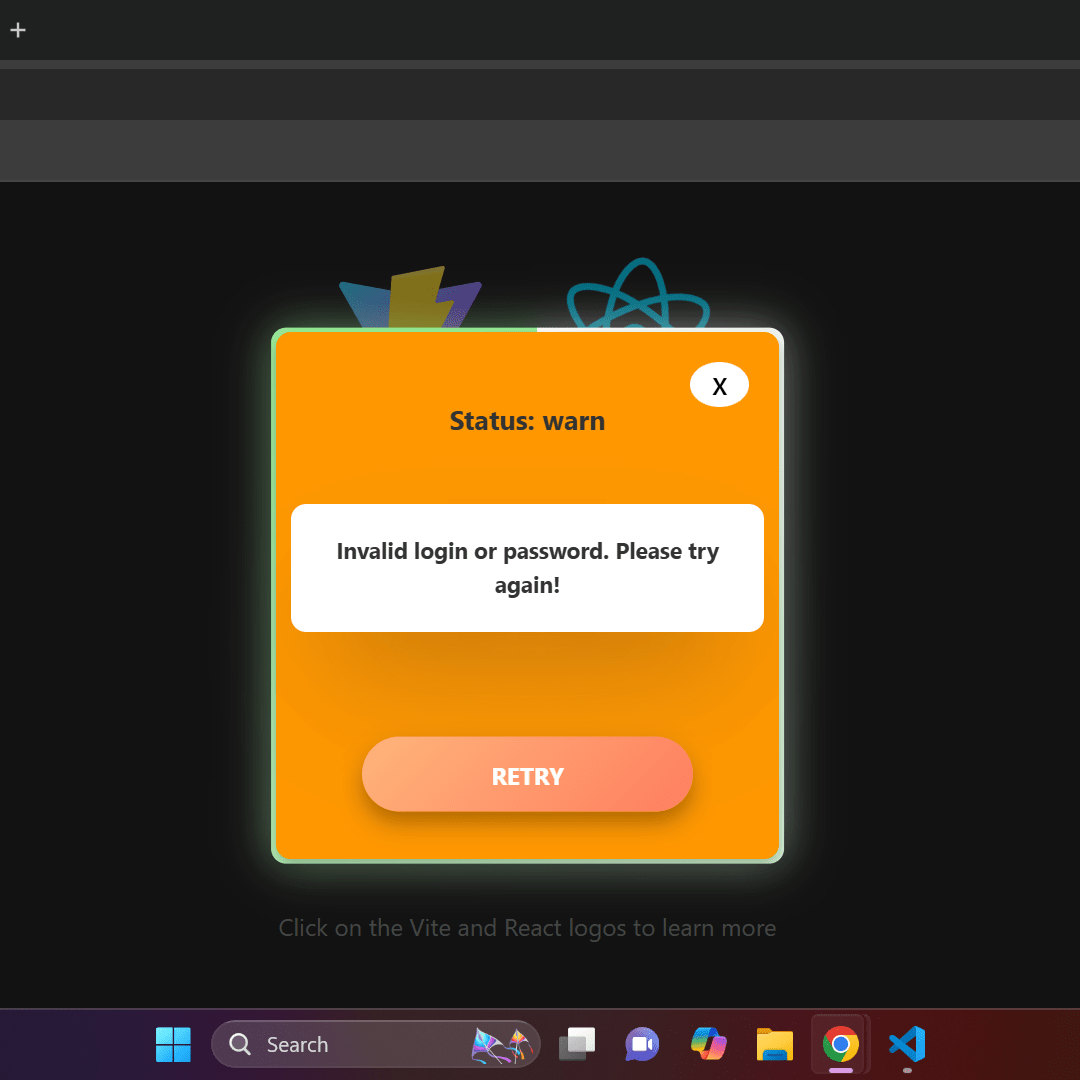Click the Status: warn heading
Screen dimensions: 1080x1080
527,421
